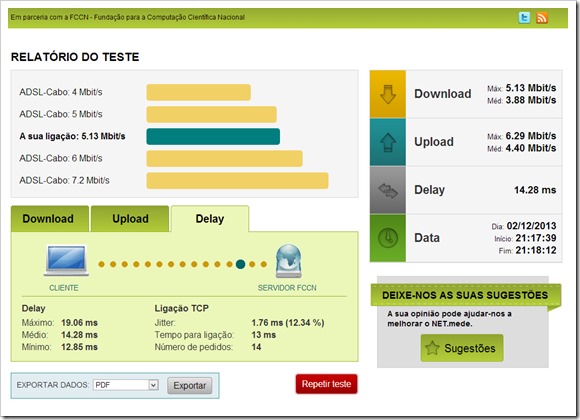Open the Twitter icon in header

tap(524, 17)
